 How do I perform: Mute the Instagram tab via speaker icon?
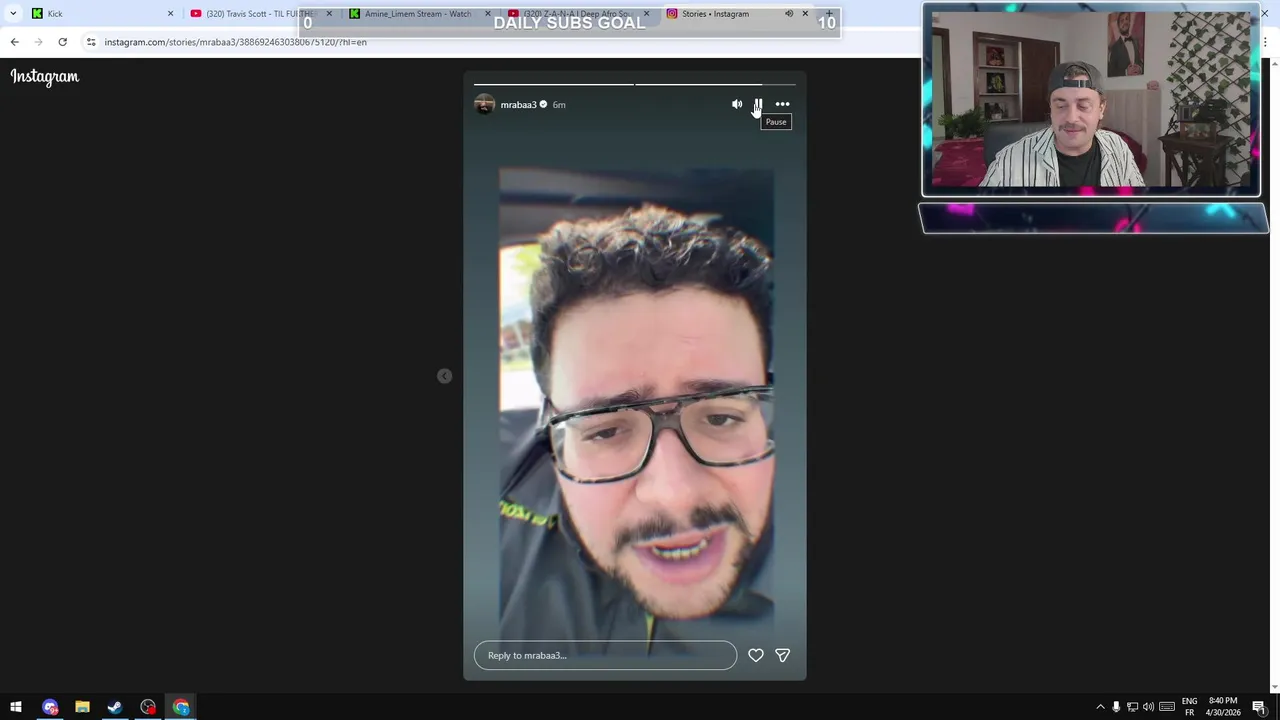point(789,14)
